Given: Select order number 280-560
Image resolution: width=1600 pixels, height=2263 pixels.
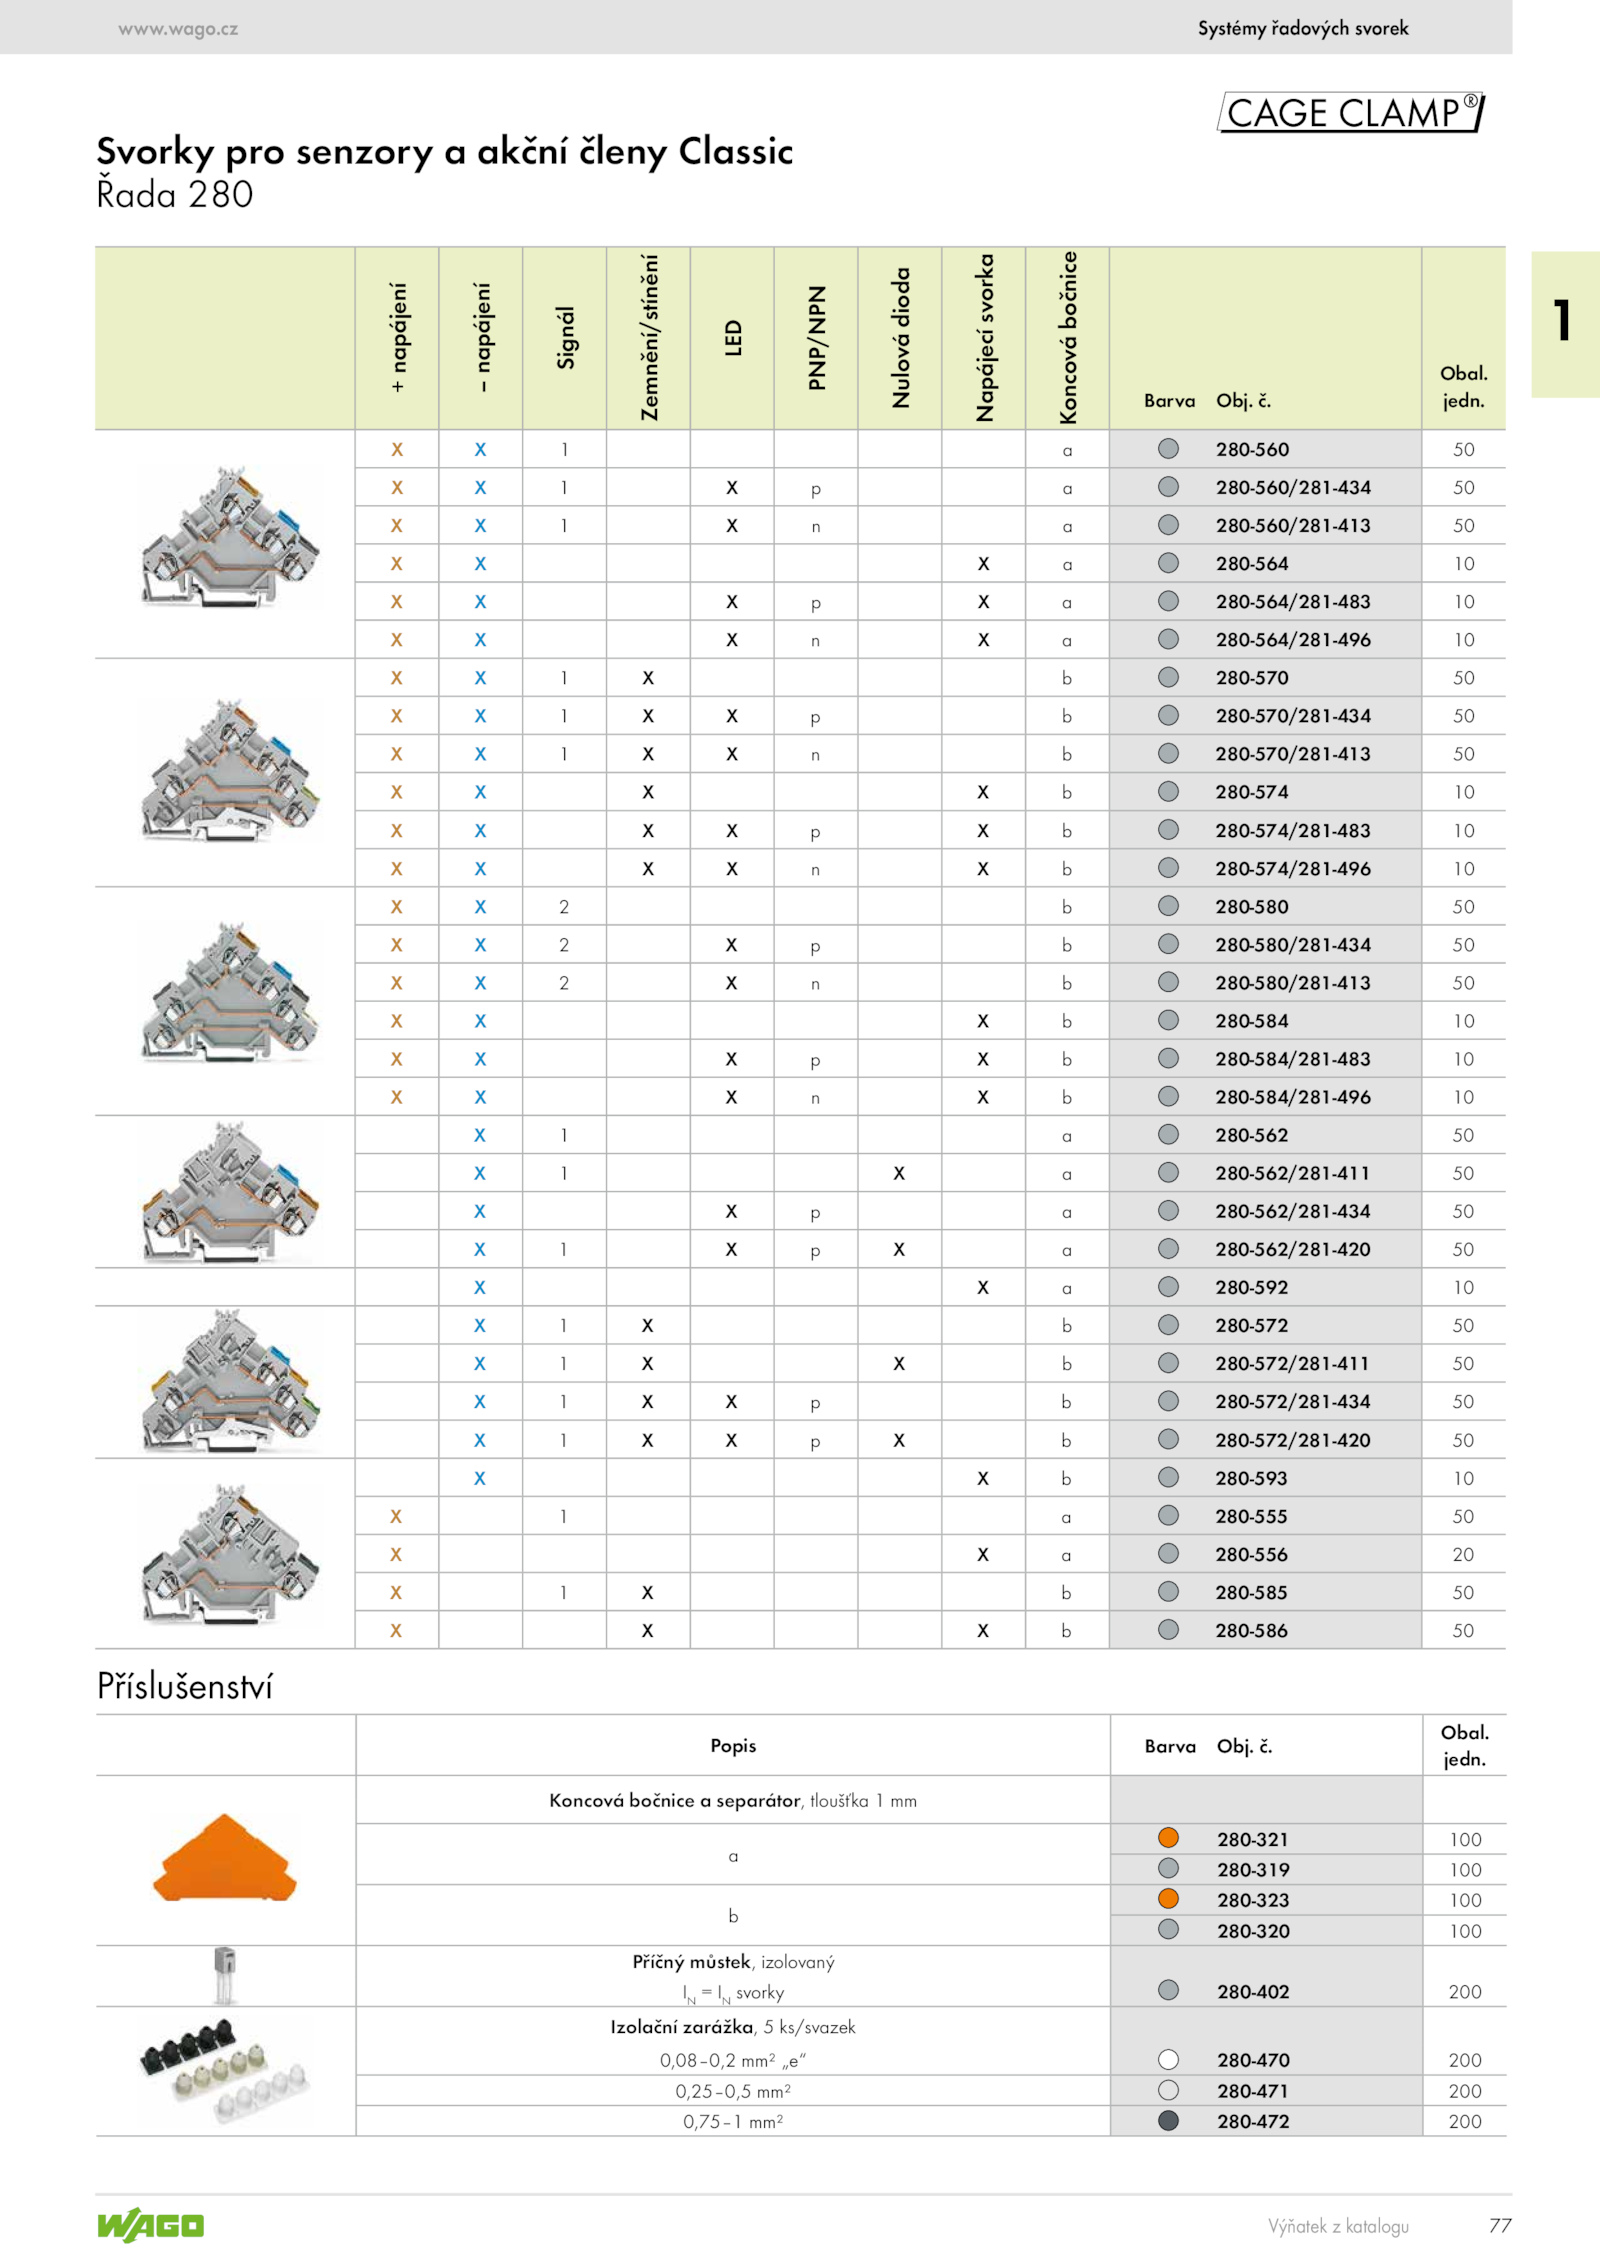Looking at the screenshot, I should tap(1252, 450).
